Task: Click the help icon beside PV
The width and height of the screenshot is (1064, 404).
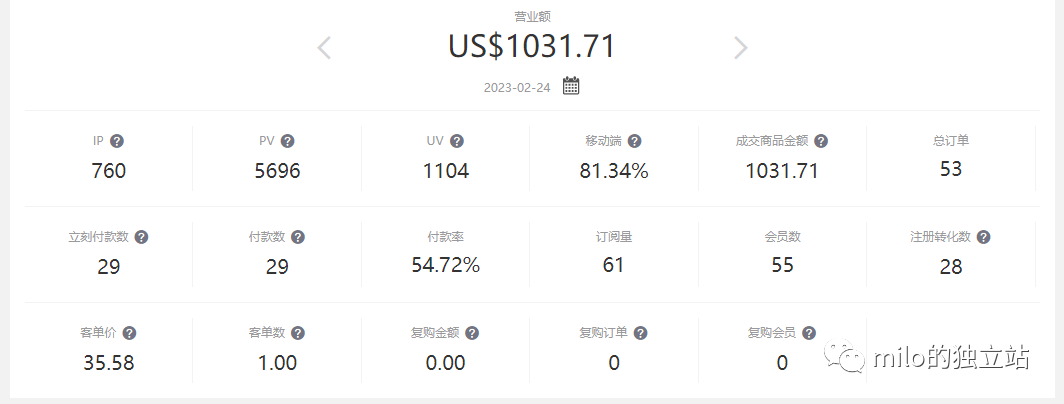Action: tap(288, 141)
